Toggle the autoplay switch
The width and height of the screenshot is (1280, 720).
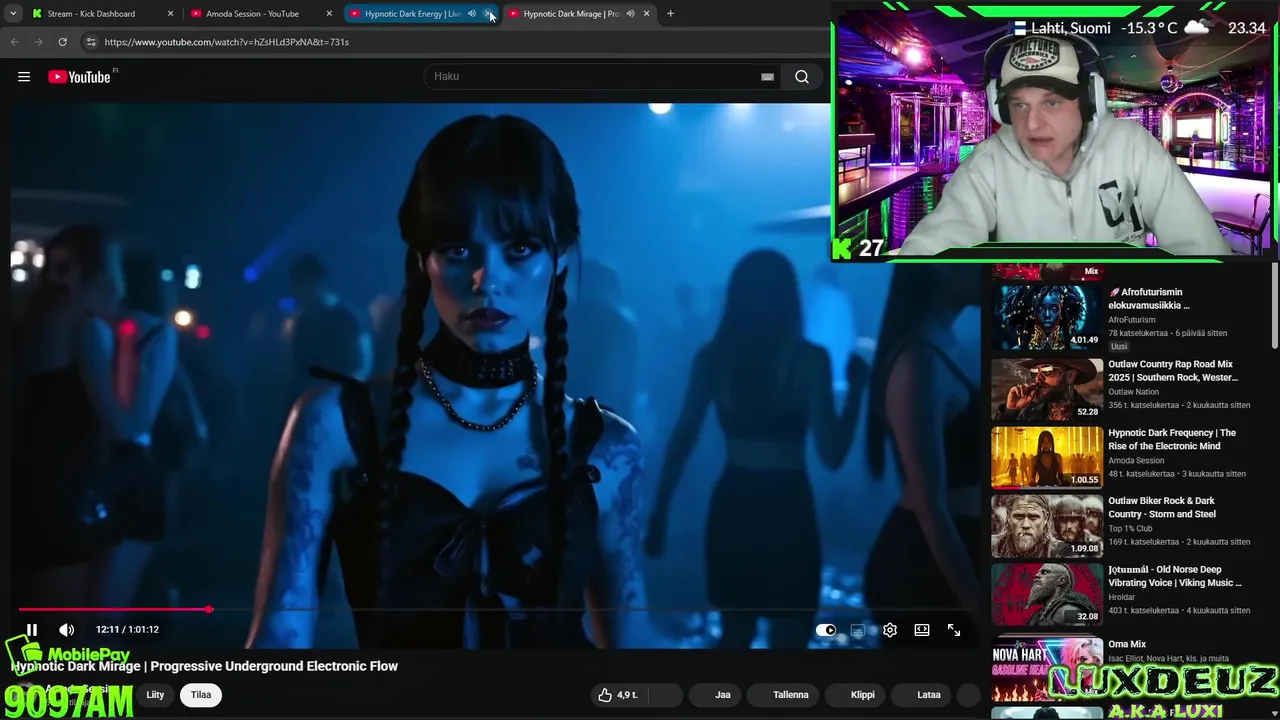click(826, 630)
